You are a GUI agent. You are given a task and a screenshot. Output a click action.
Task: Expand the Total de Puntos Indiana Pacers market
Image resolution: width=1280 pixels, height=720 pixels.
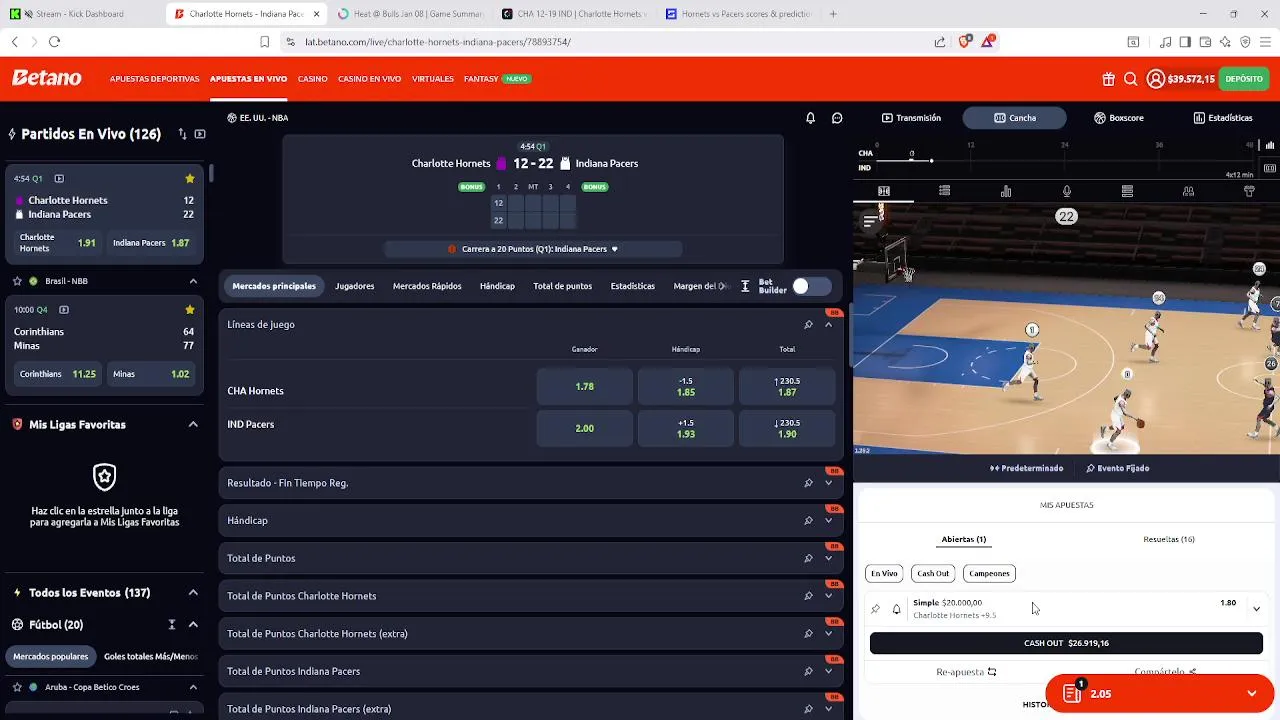(x=828, y=671)
